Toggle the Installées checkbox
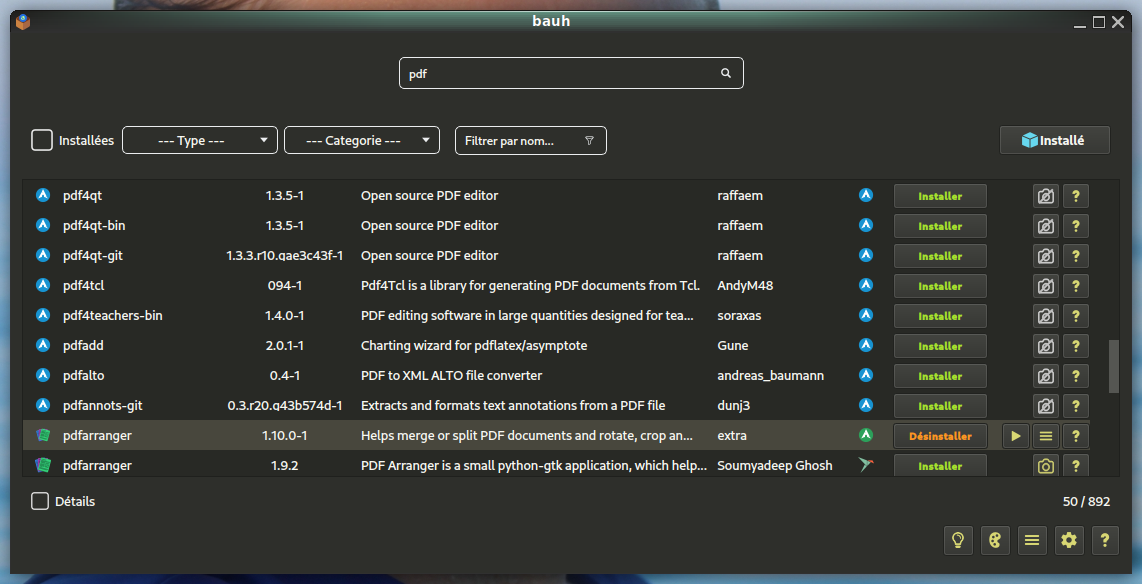 pyautogui.click(x=42, y=140)
